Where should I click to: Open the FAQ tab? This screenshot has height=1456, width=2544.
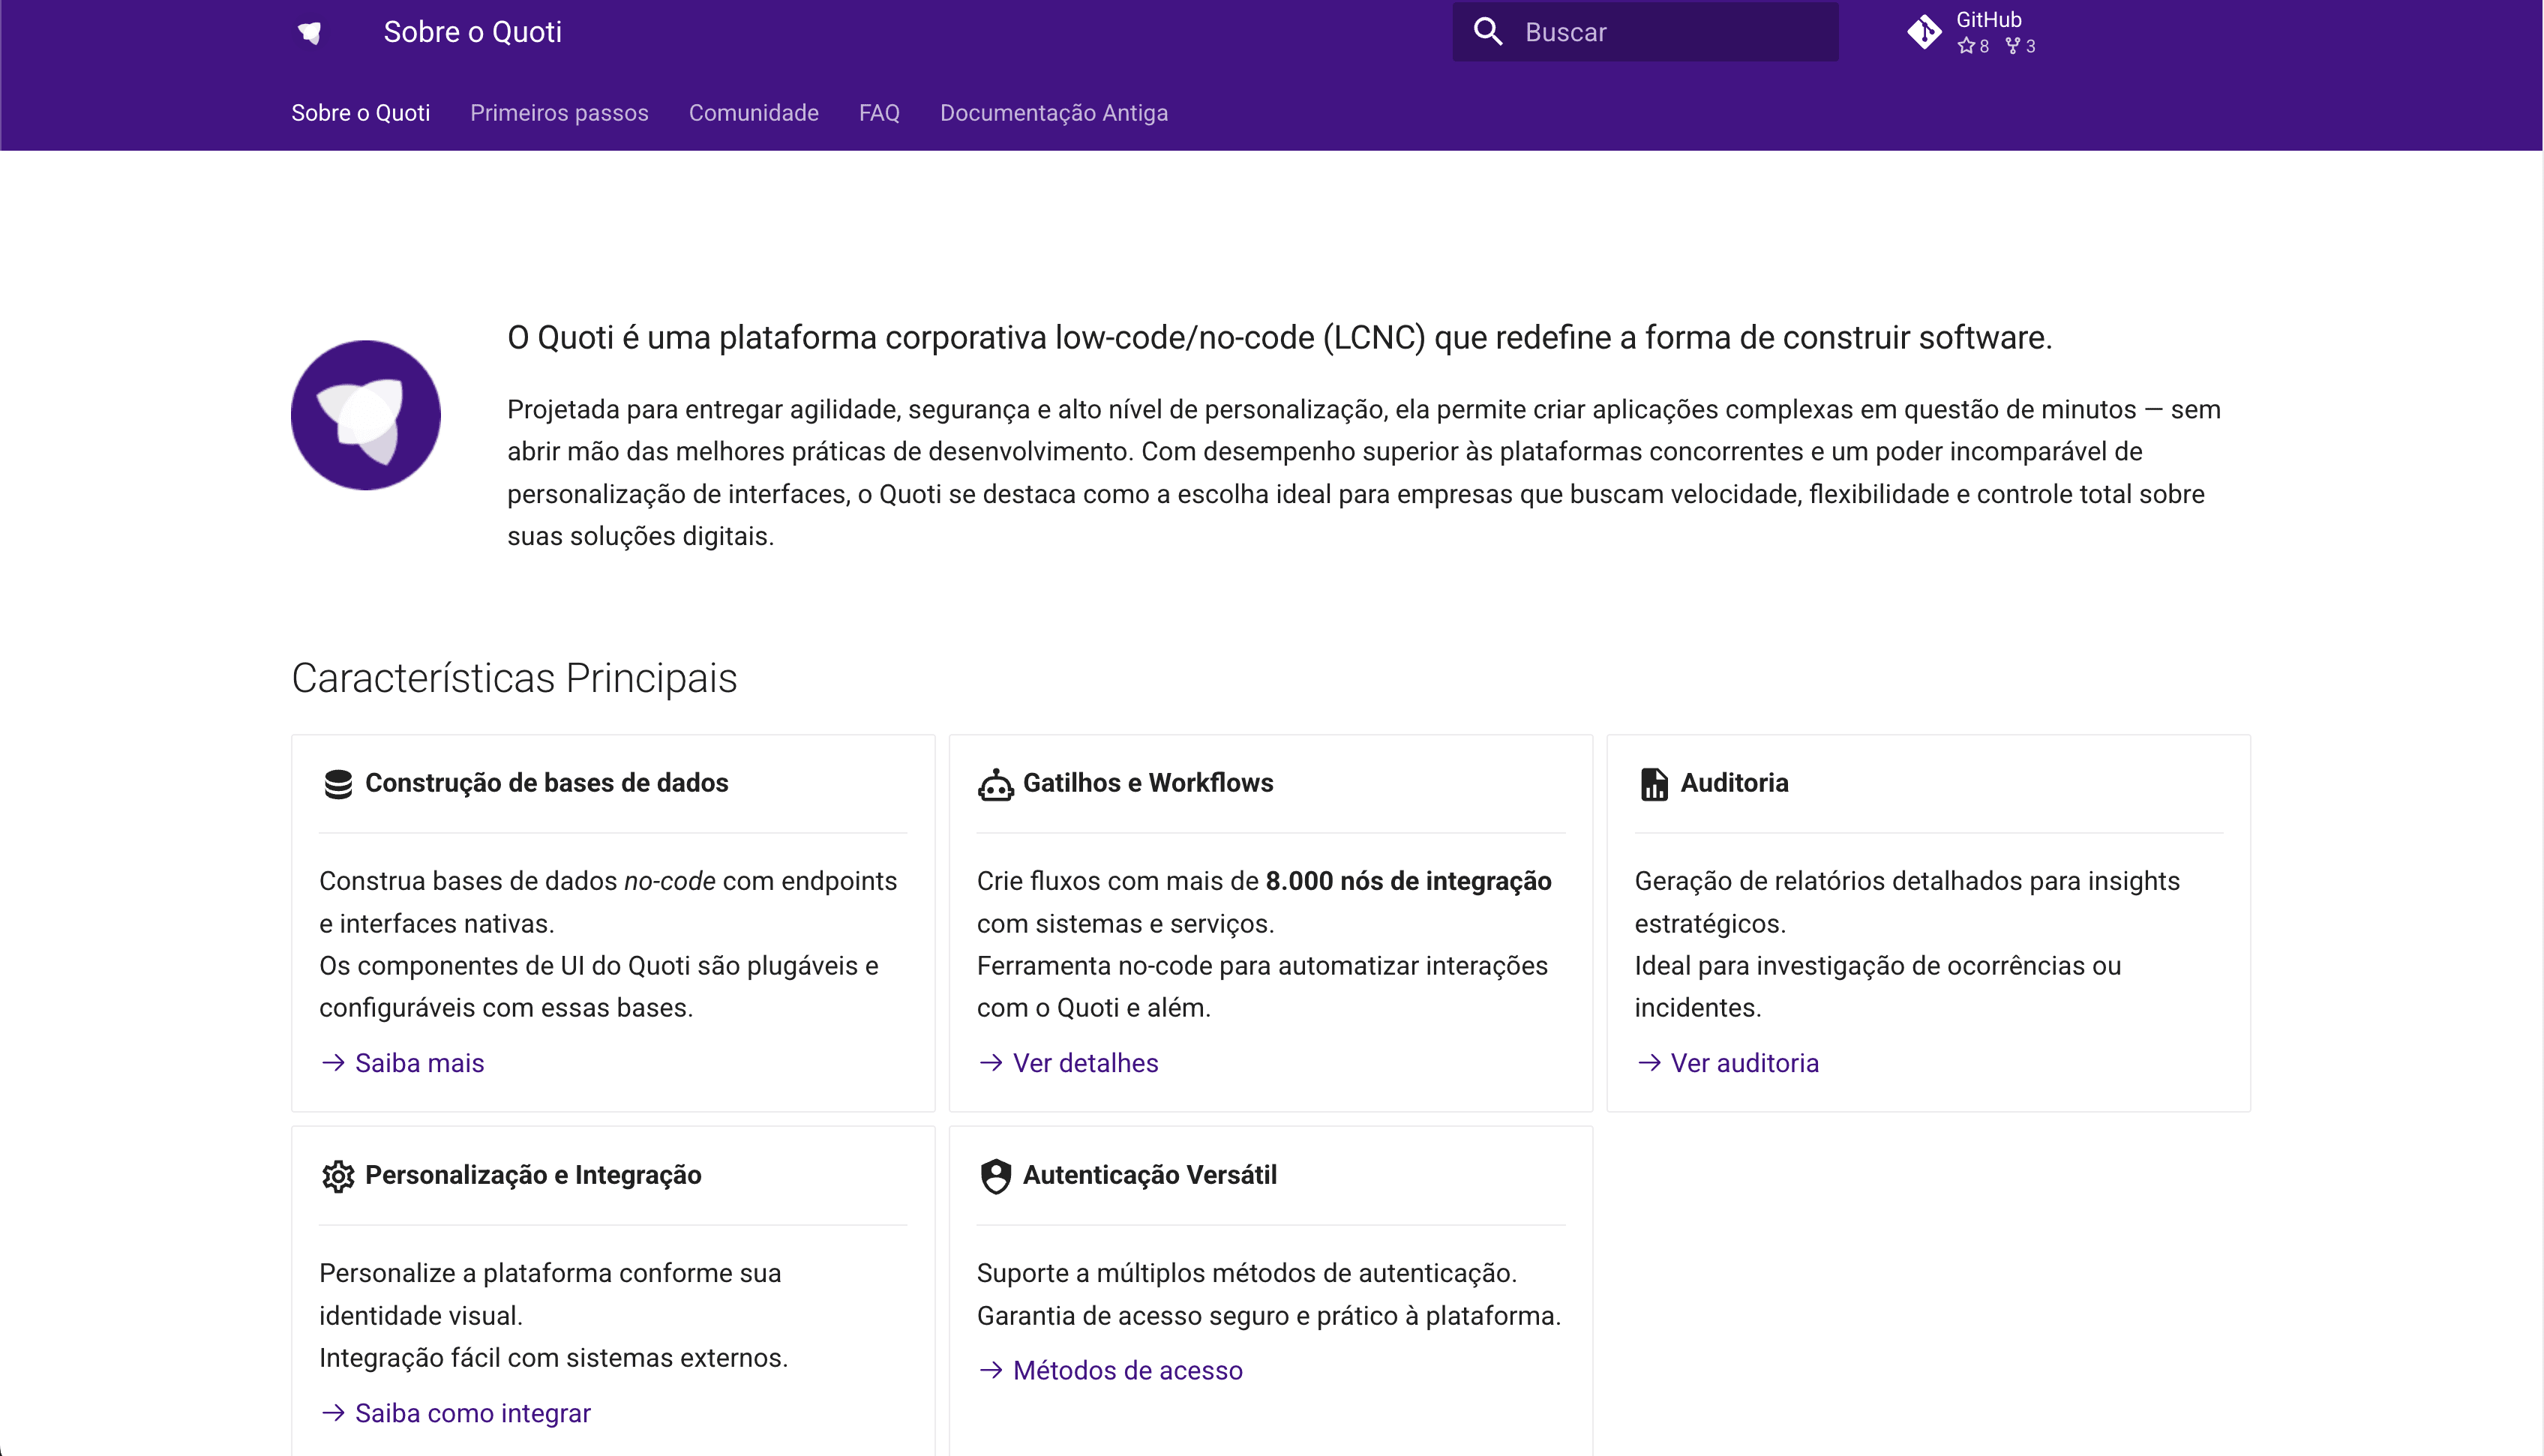[879, 113]
